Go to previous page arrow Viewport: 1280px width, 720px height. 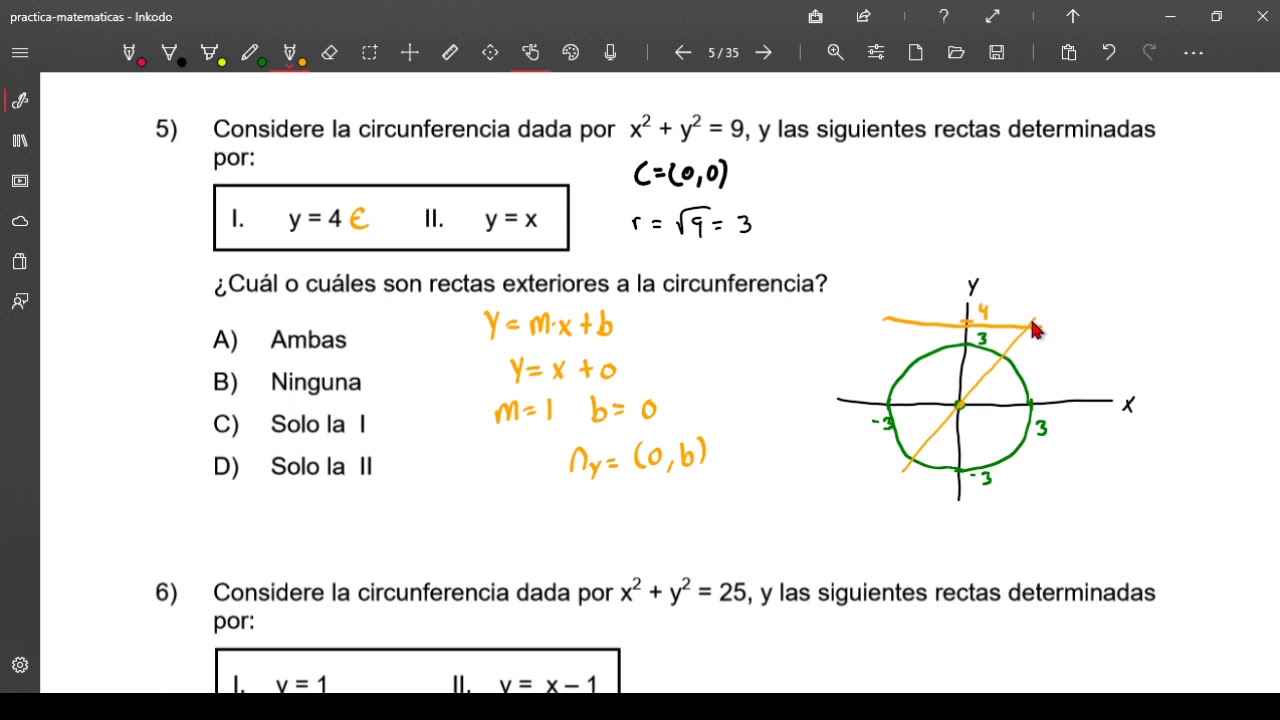pos(683,53)
